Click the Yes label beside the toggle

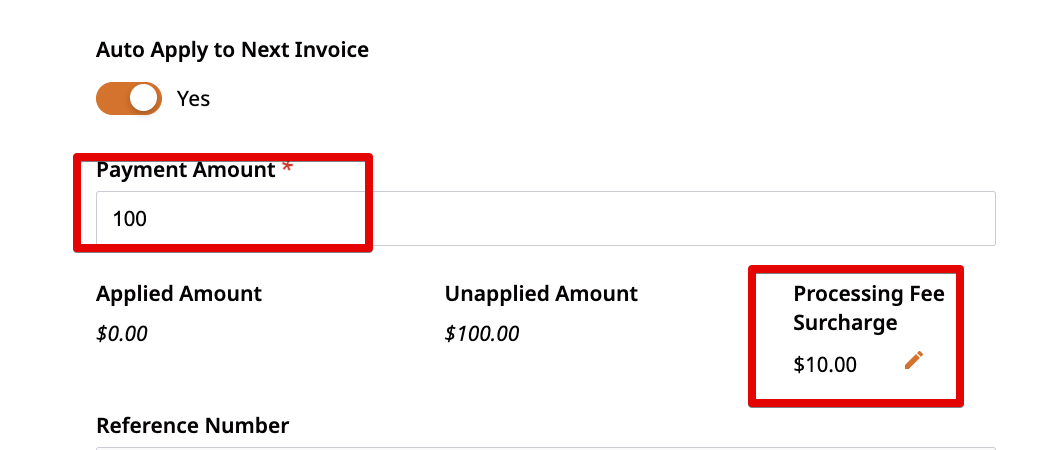point(193,99)
